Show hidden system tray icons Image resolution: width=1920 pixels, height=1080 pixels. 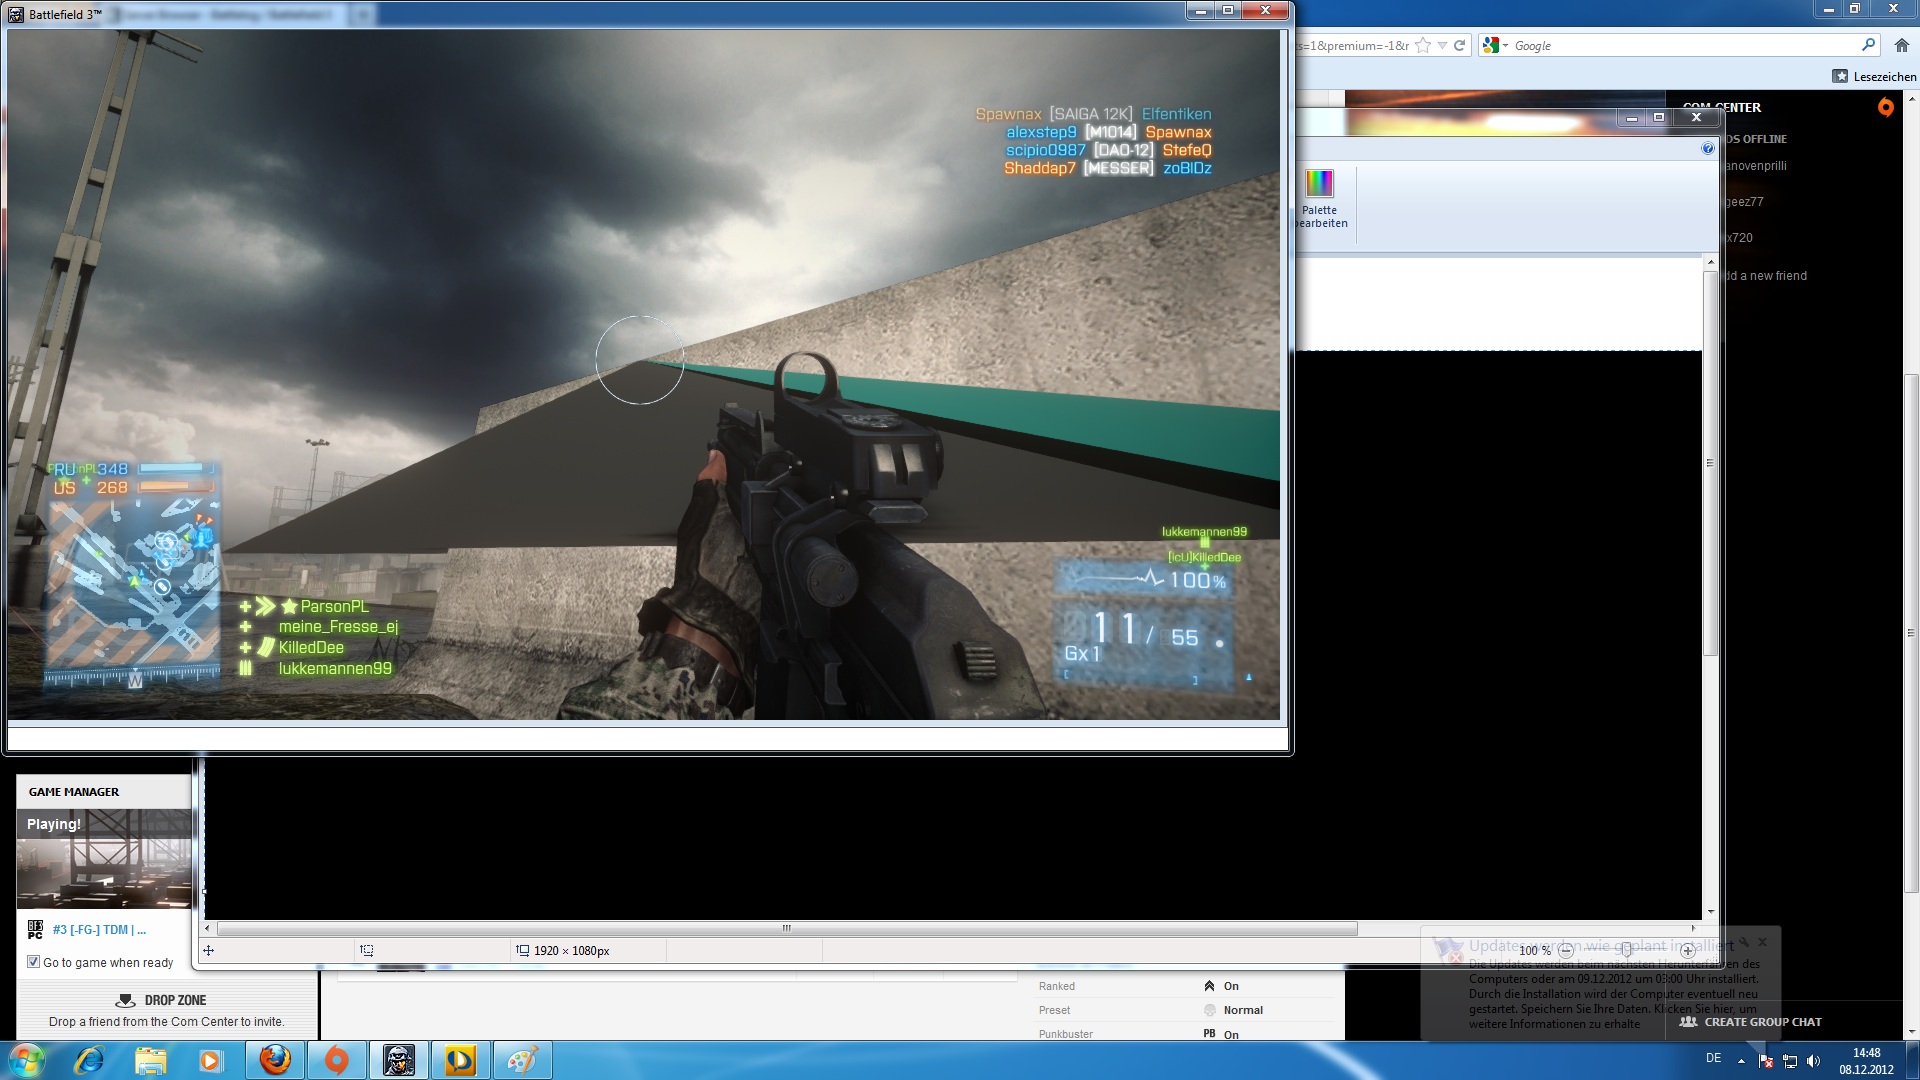[x=1741, y=1060]
